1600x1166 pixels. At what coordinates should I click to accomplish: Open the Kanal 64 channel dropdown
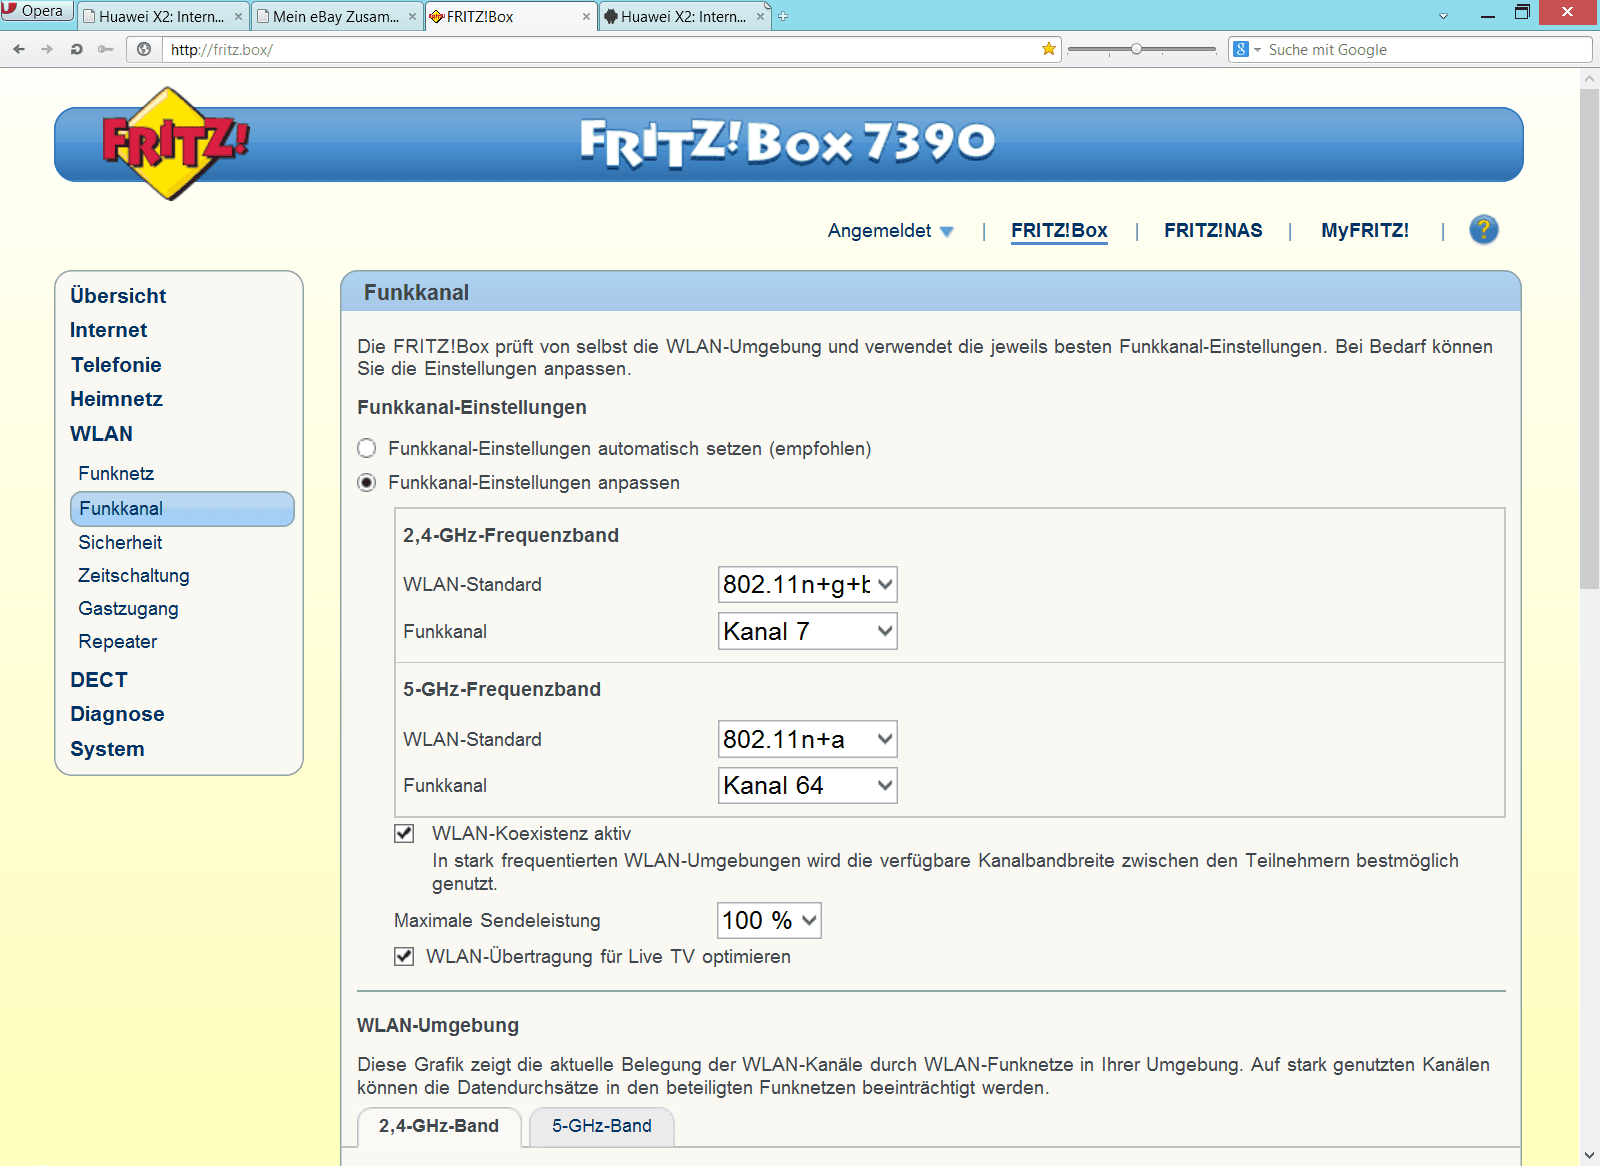tap(808, 785)
